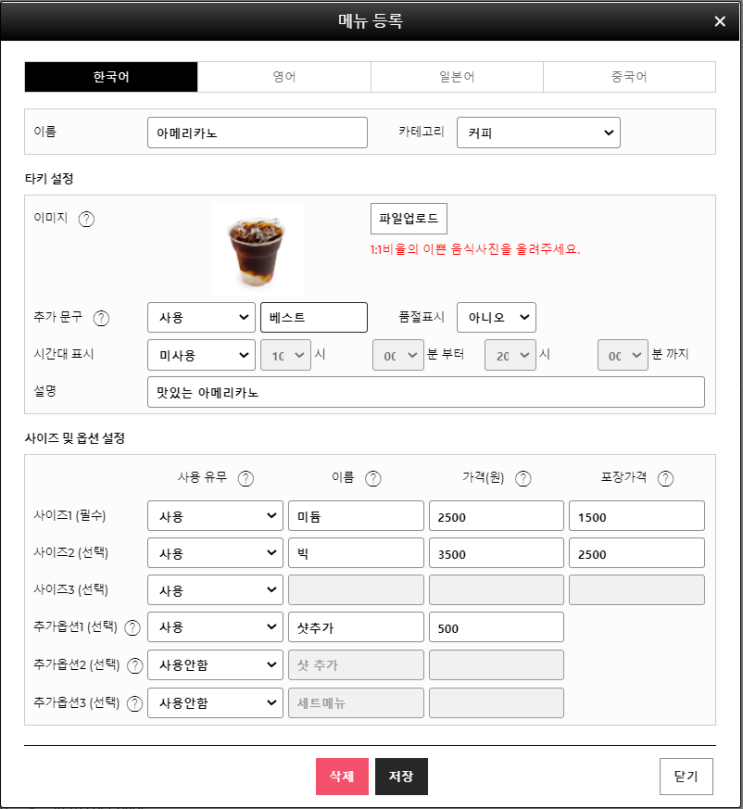Screen dimensions: 743x809
Task: Open 사이즈3 (선택) usage dropdown
Action: click(215, 590)
